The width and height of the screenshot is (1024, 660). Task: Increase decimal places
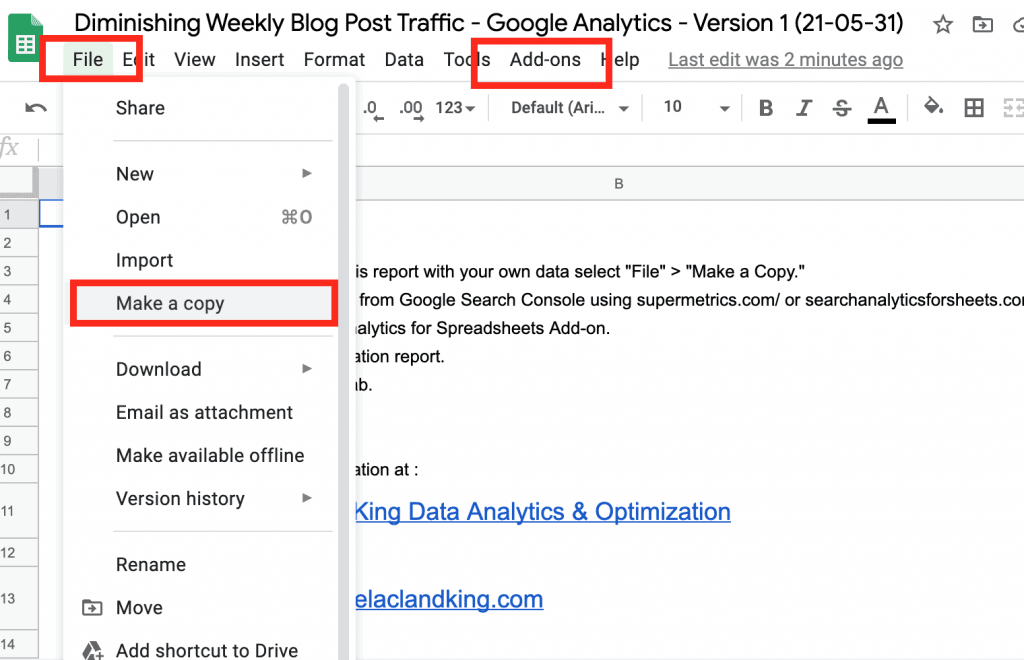point(411,109)
